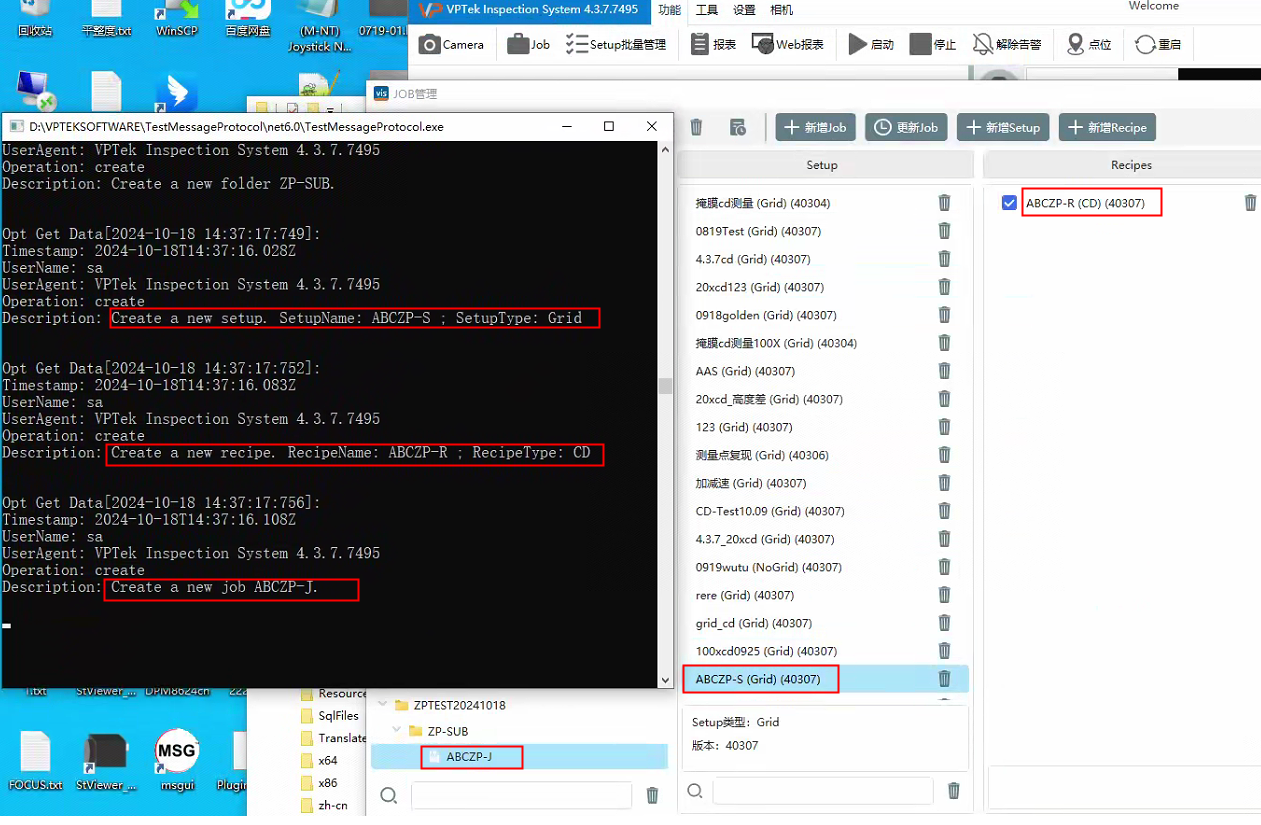Open the 百度网盘 desktop shortcut
The image size is (1261, 825).
248,20
